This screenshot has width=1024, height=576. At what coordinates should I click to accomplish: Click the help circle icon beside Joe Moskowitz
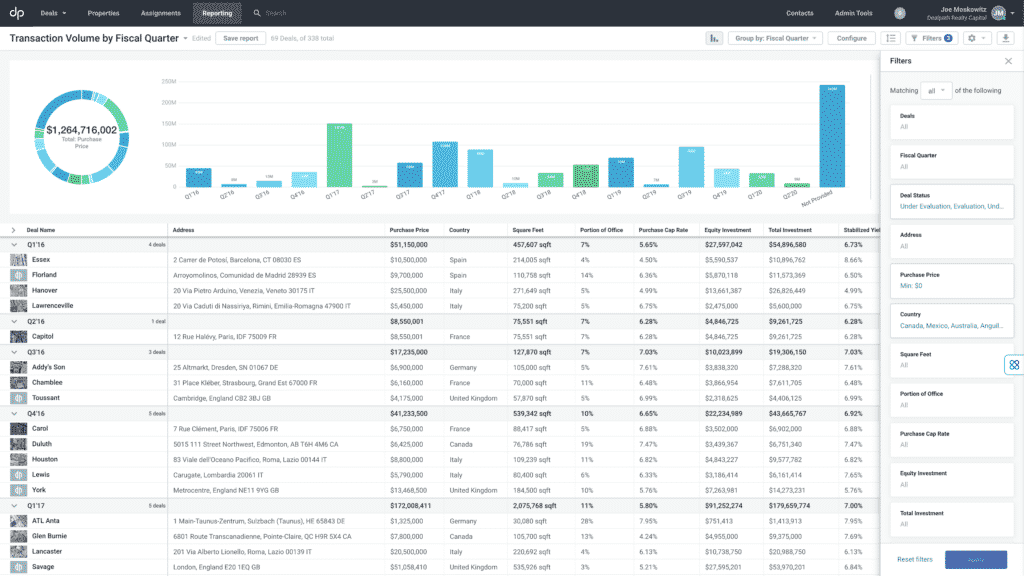900,13
